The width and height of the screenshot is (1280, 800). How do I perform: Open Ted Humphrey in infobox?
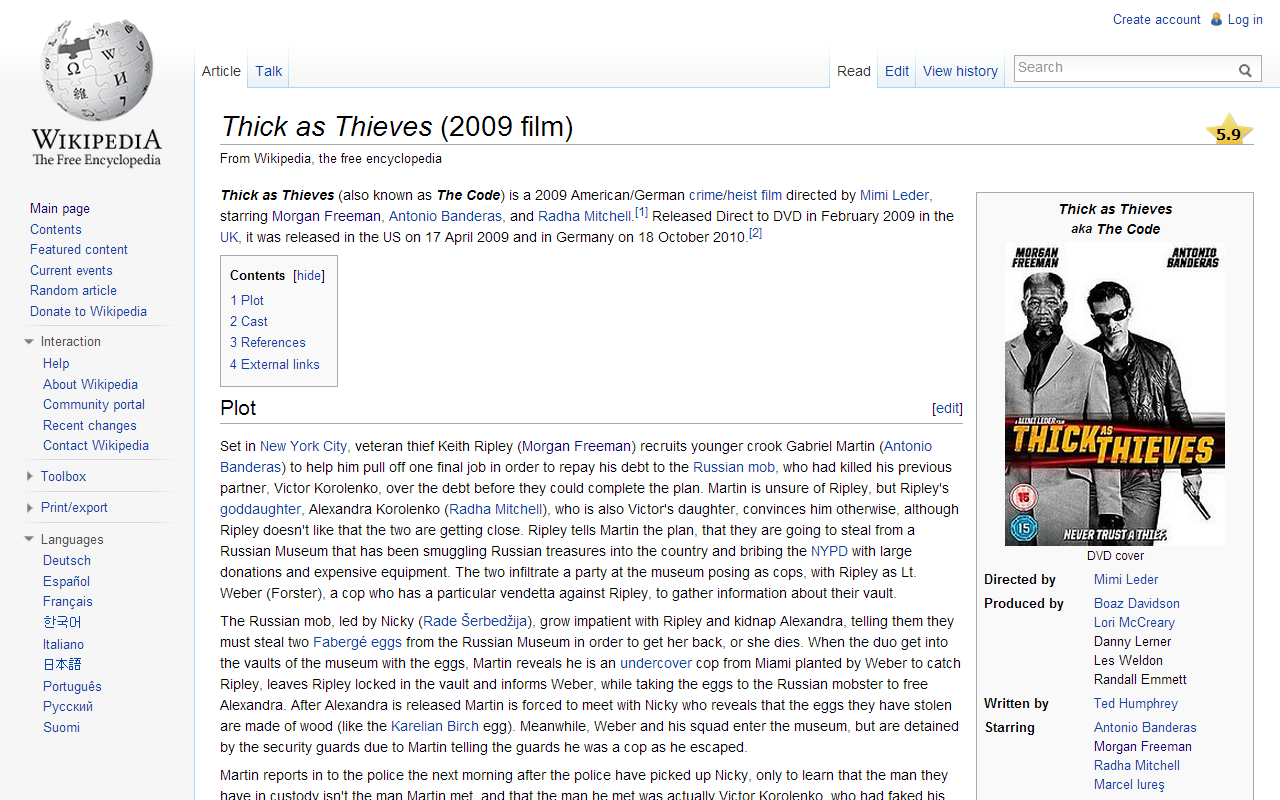[x=1136, y=704]
